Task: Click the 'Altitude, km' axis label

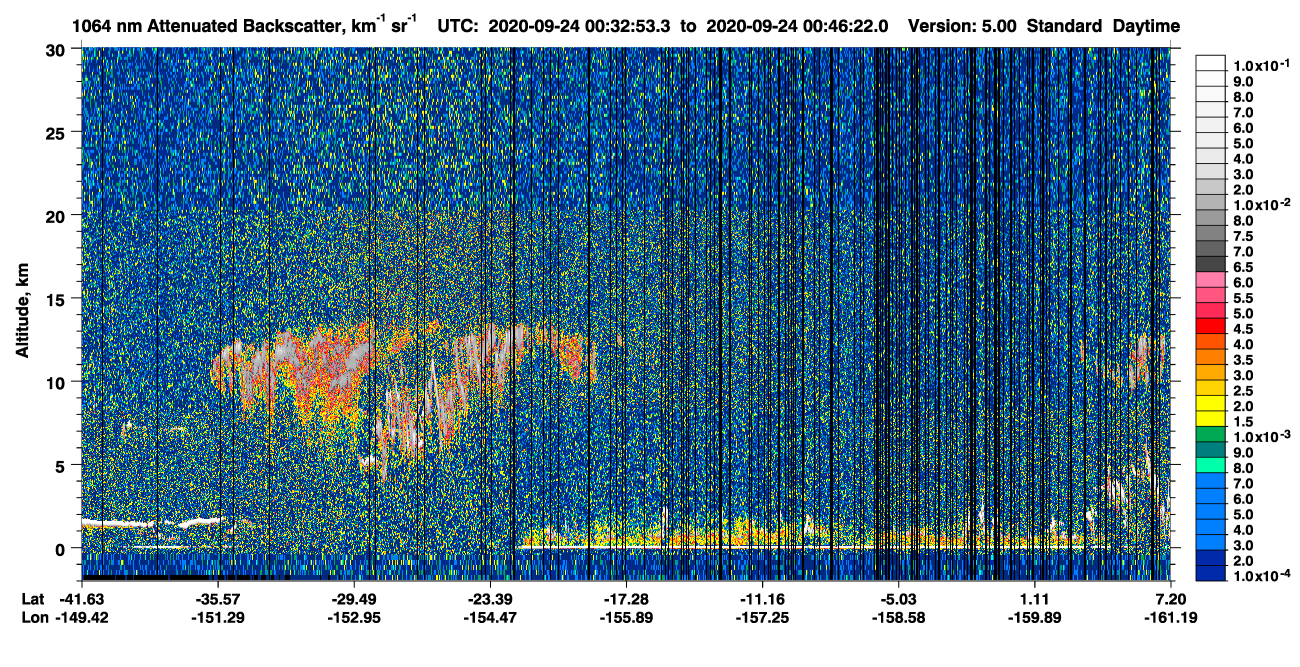Action: click(22, 313)
